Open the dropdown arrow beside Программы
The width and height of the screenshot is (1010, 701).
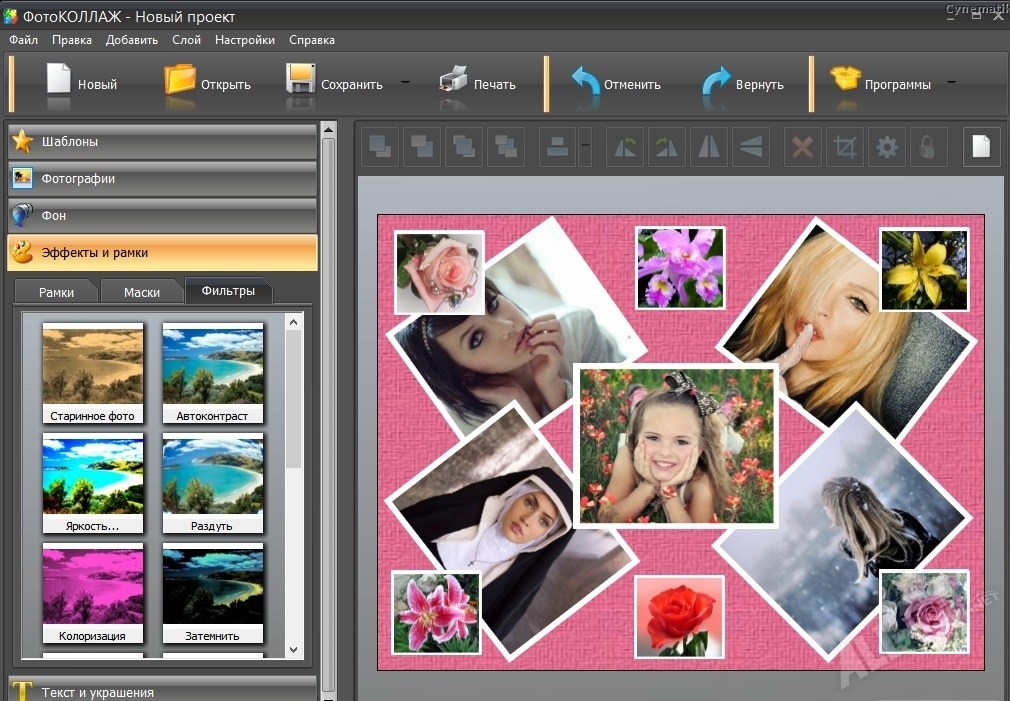point(951,83)
